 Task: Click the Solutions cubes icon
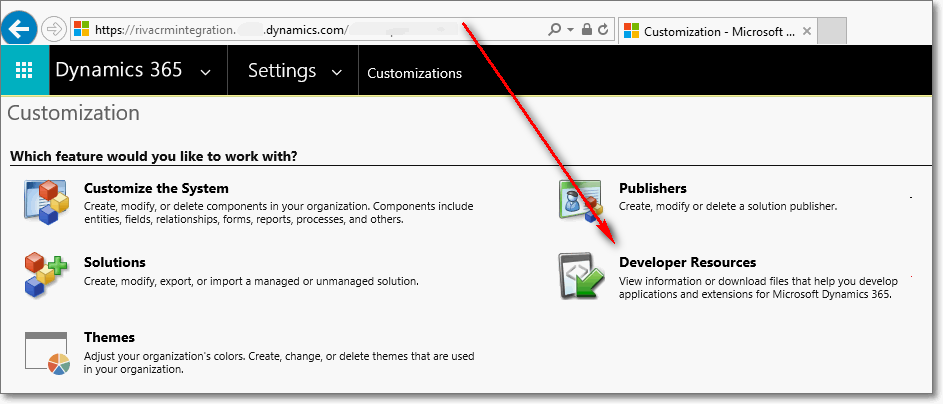47,274
